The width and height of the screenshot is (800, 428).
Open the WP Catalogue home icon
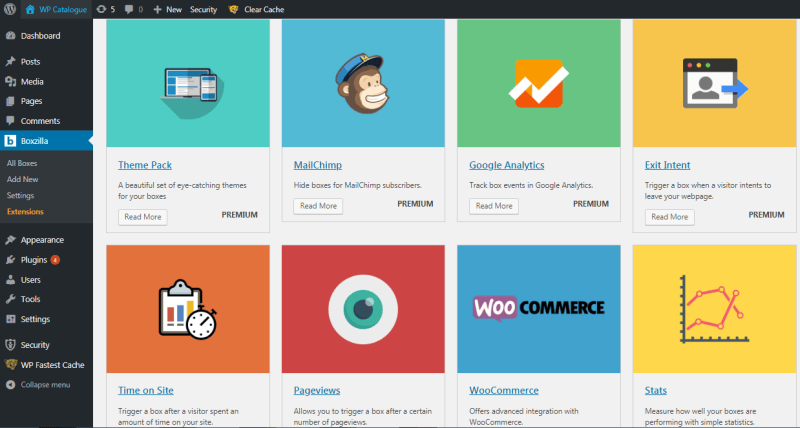pos(30,9)
